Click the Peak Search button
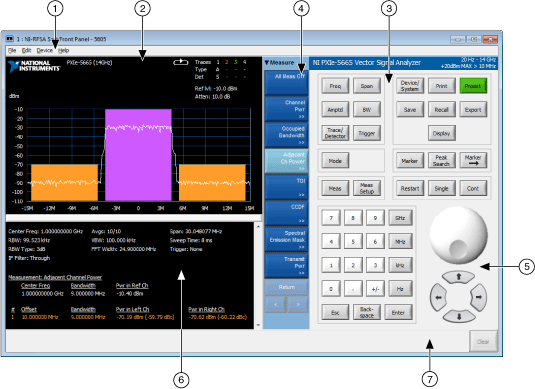 441,160
